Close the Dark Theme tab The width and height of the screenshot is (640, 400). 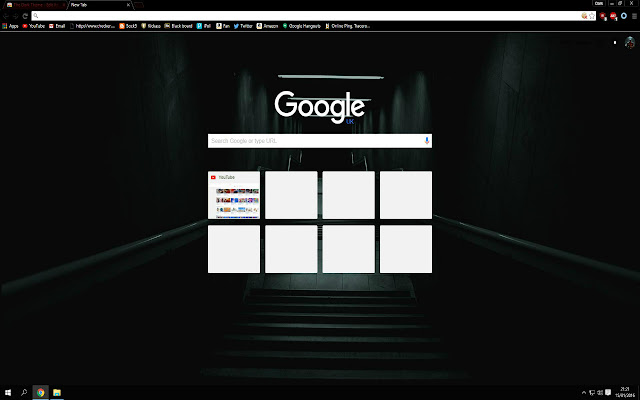coord(64,5)
